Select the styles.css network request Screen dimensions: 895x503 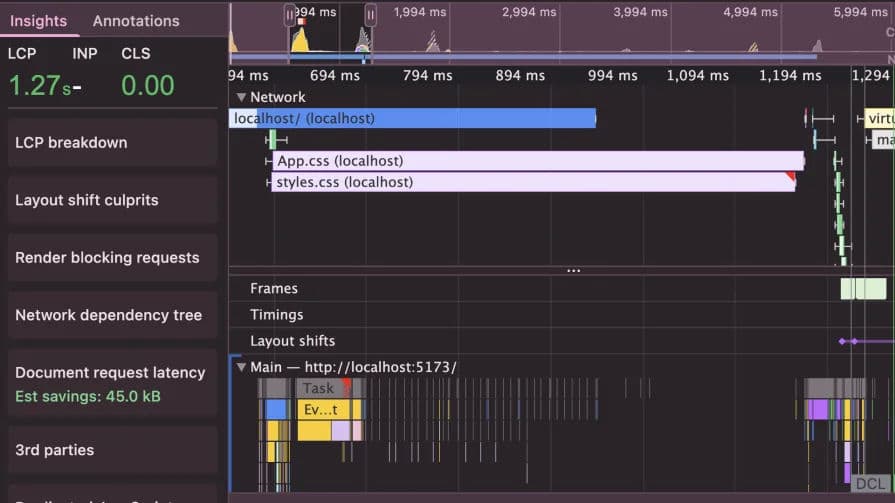tap(533, 182)
